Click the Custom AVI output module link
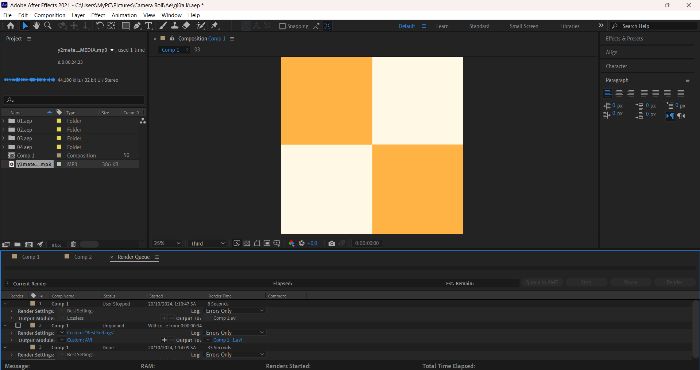The height and width of the screenshot is (370, 700). [x=79, y=340]
